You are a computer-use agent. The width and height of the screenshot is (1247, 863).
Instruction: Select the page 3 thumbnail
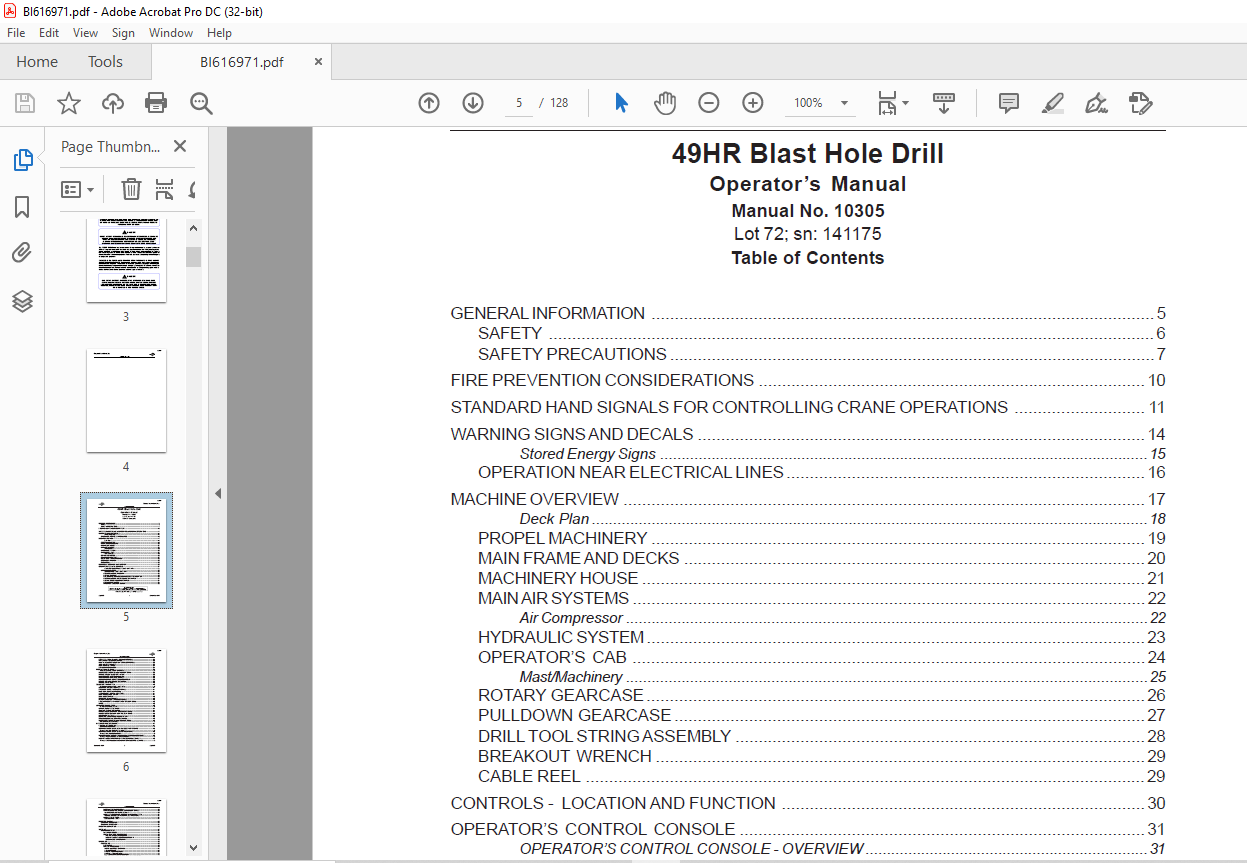(126, 260)
